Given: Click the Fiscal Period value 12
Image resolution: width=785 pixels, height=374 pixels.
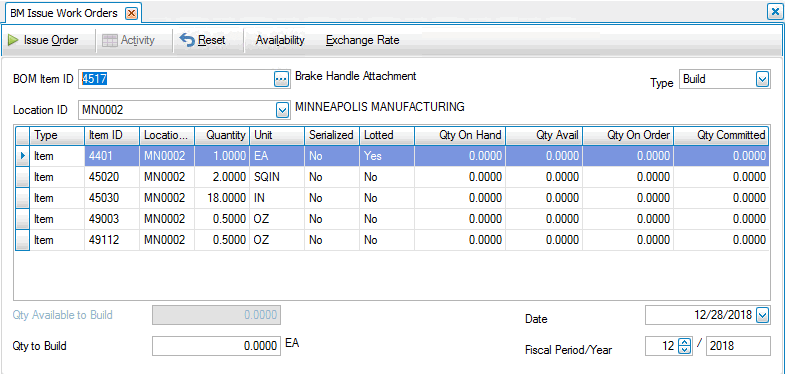Looking at the screenshot, I should coord(661,346).
